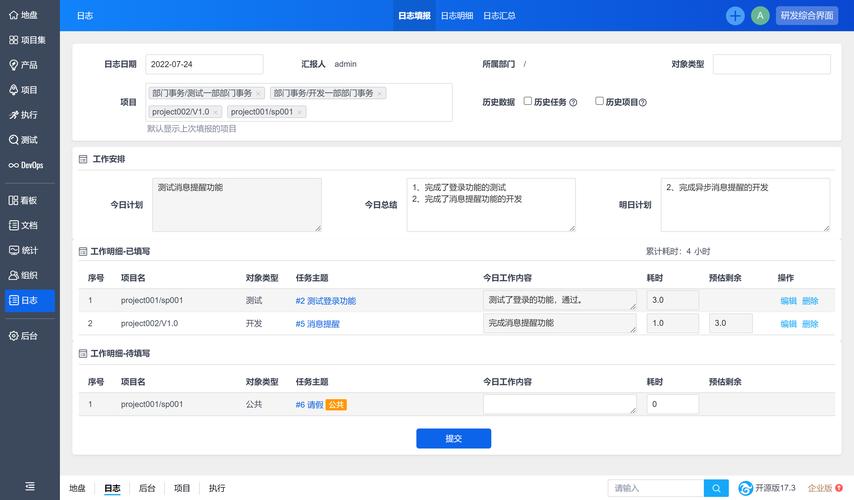
Task: Click the 消息提醒 row 预估剩余 field
Action: pyautogui.click(x=730, y=323)
